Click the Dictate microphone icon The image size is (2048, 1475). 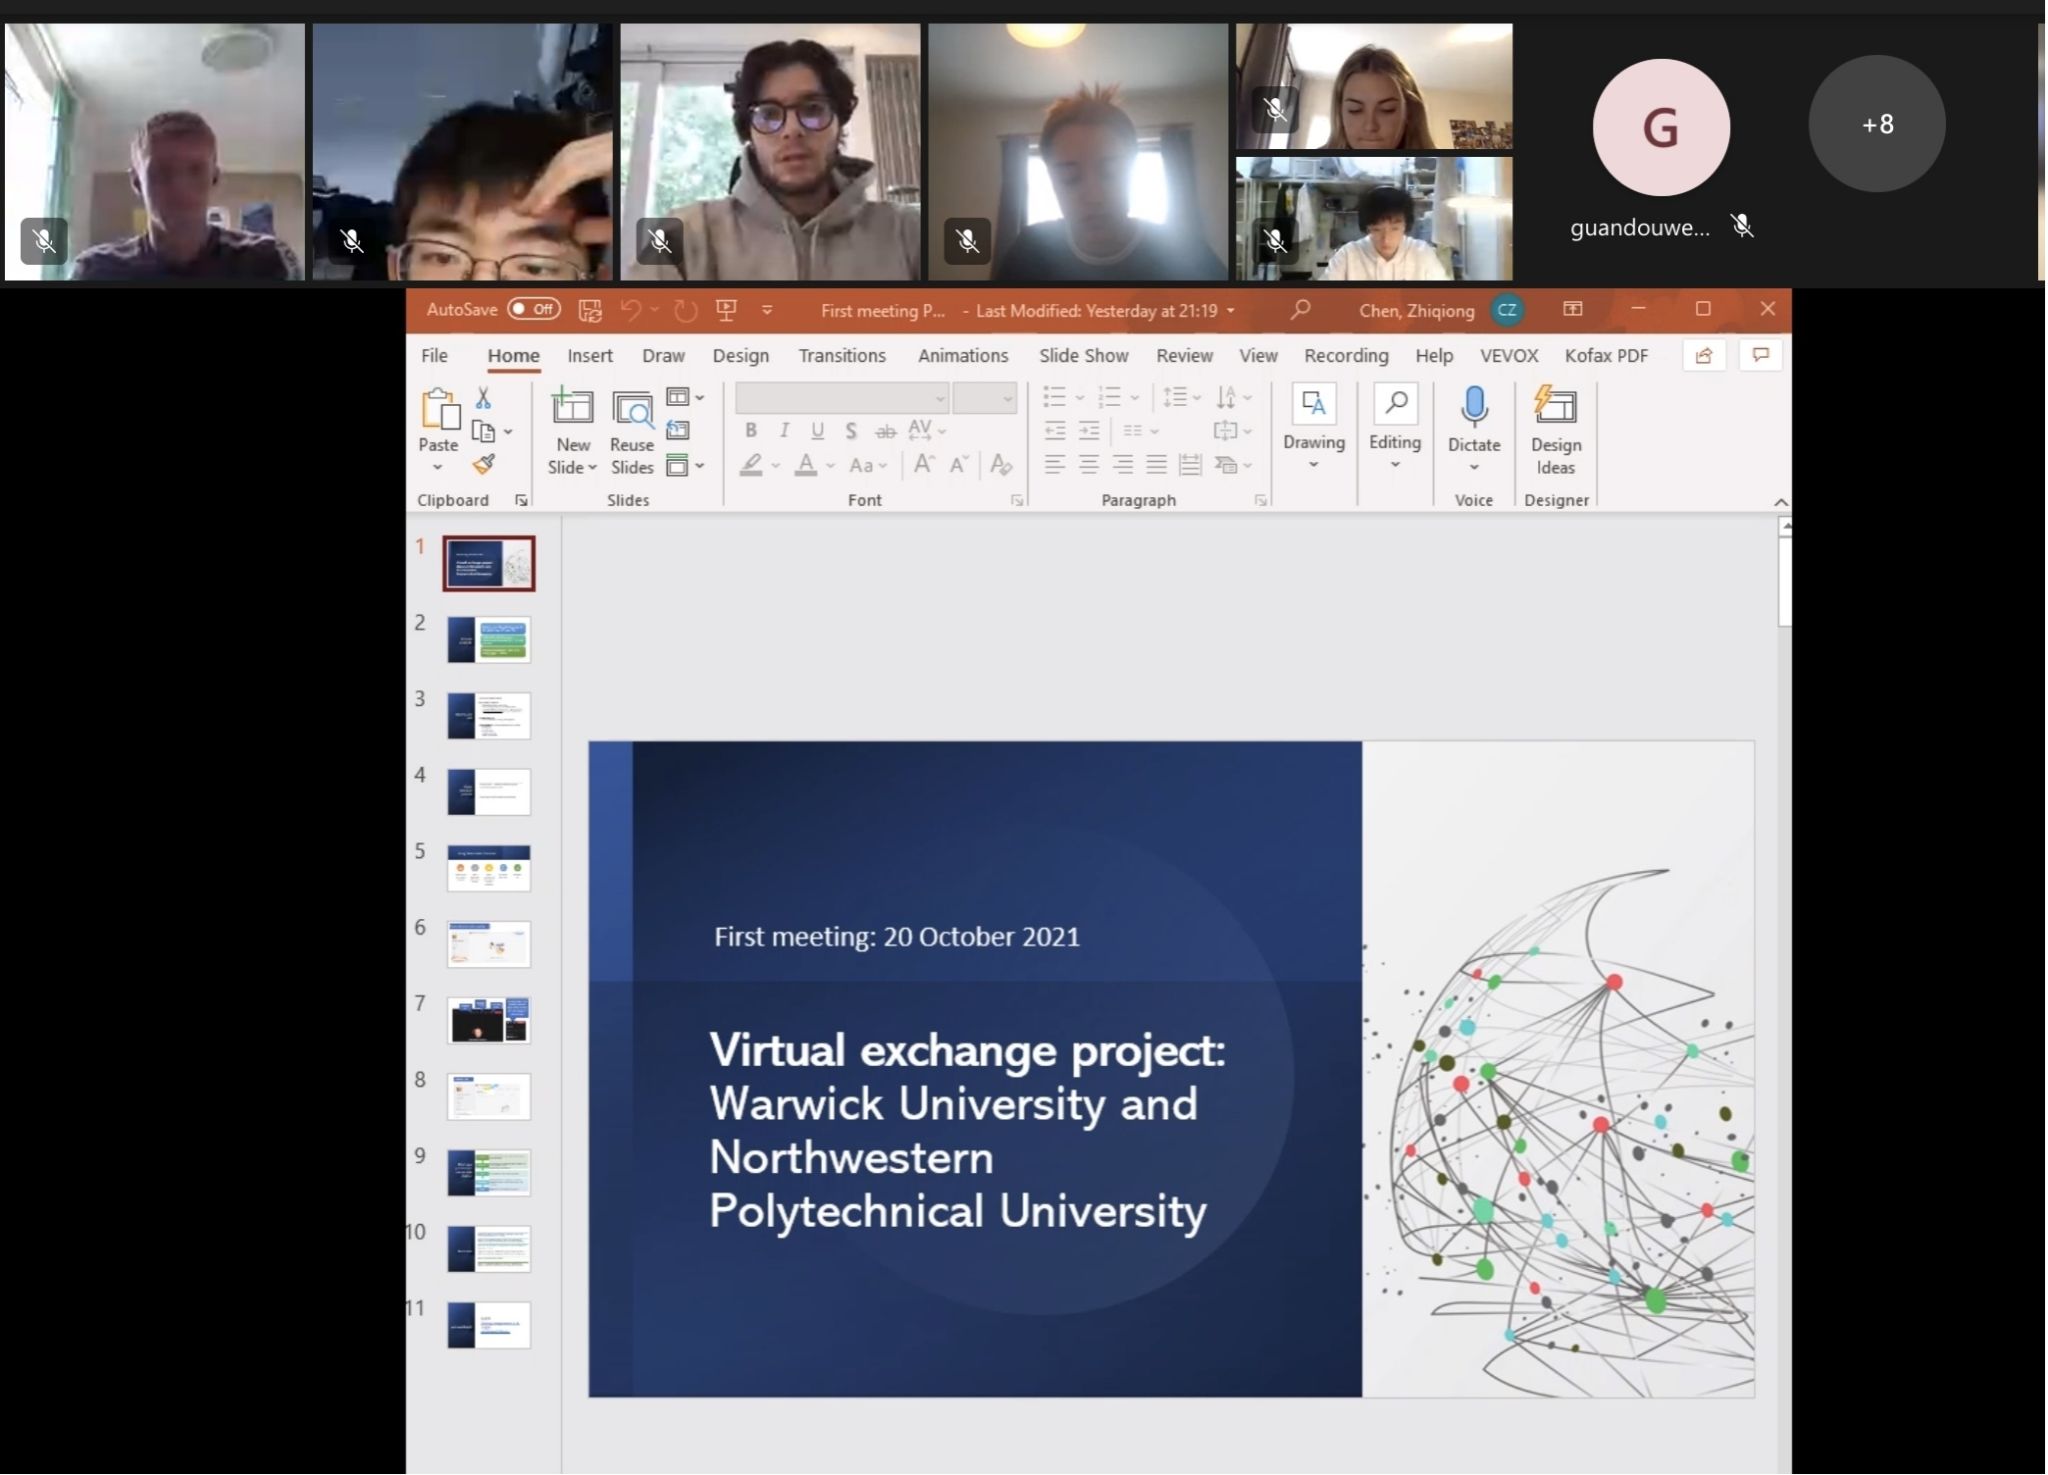click(1473, 408)
